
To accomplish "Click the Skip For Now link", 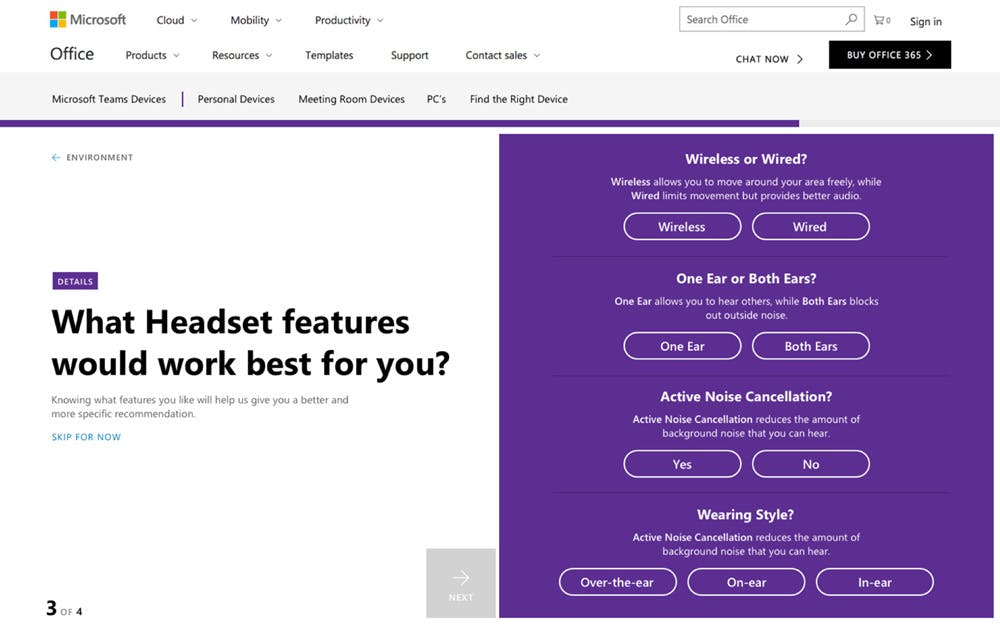I will [86, 437].
